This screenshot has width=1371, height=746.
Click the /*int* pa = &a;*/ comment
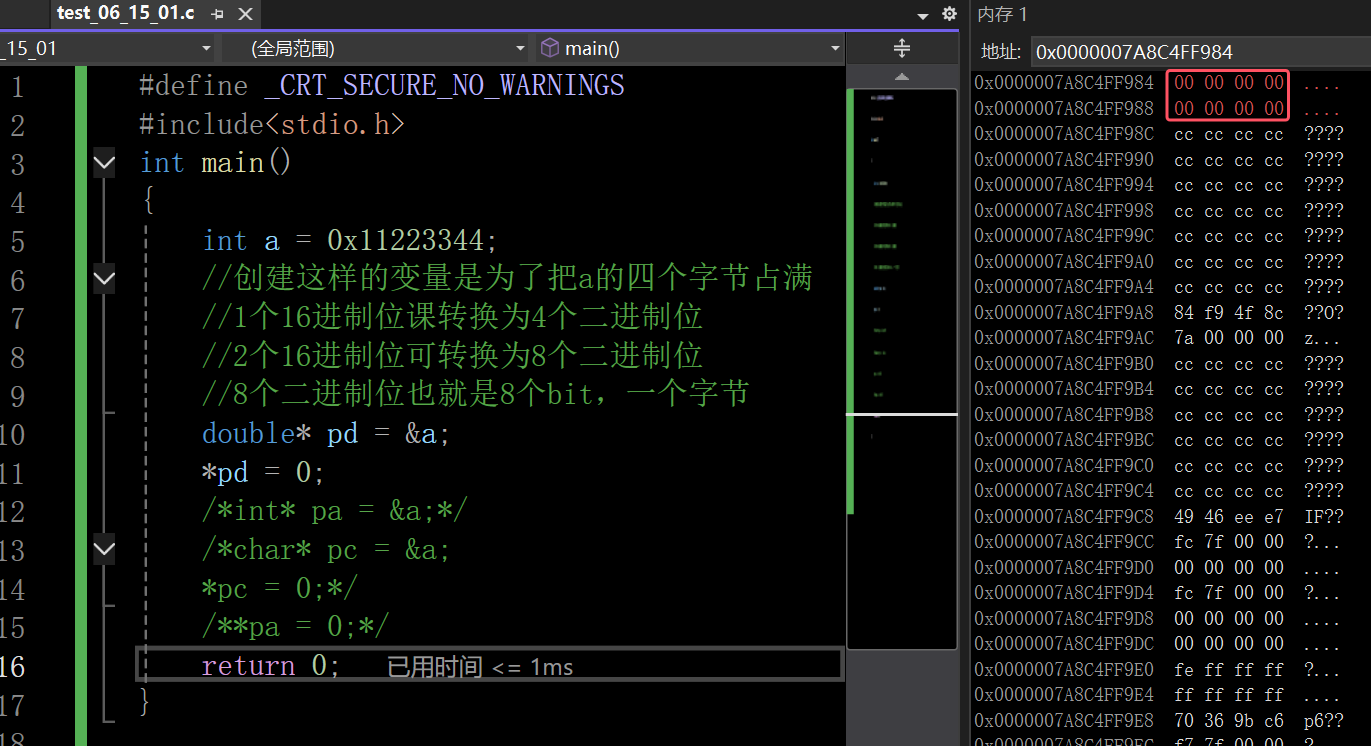coord(335,511)
